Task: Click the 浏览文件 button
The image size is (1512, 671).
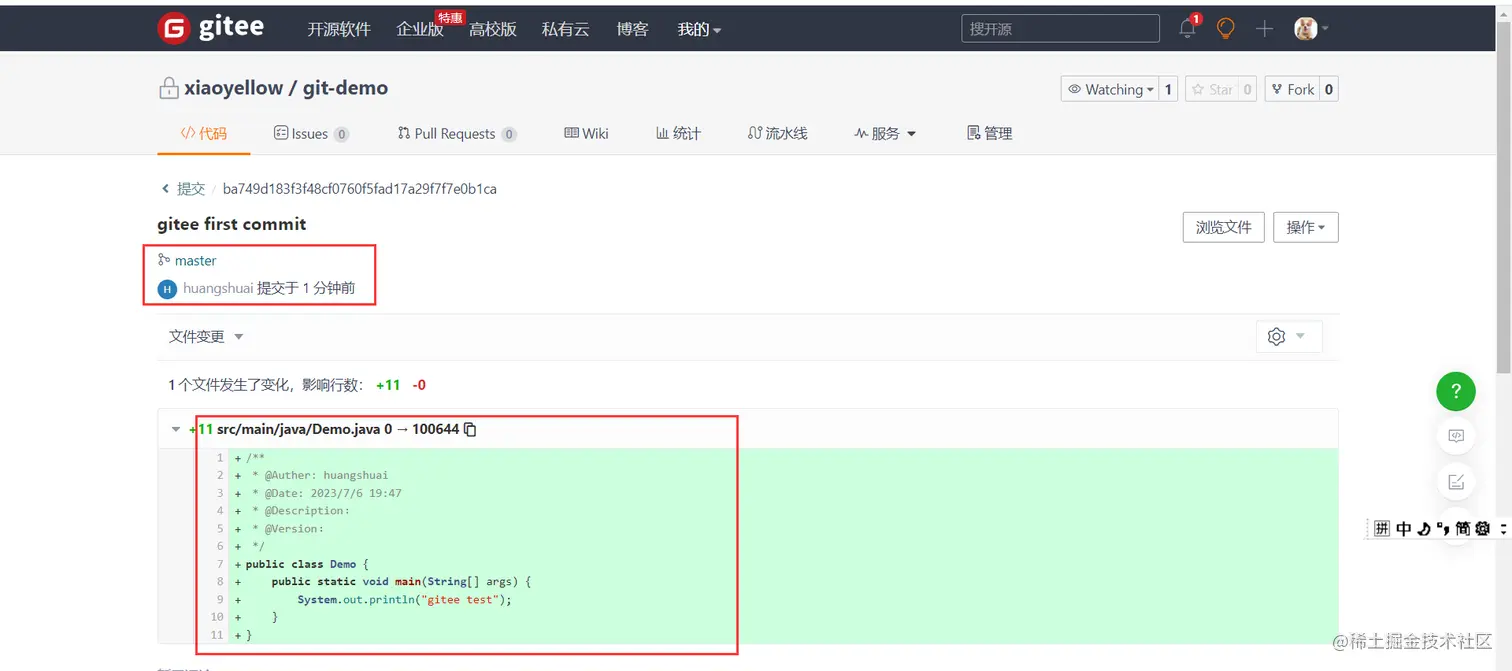Action: point(1223,227)
